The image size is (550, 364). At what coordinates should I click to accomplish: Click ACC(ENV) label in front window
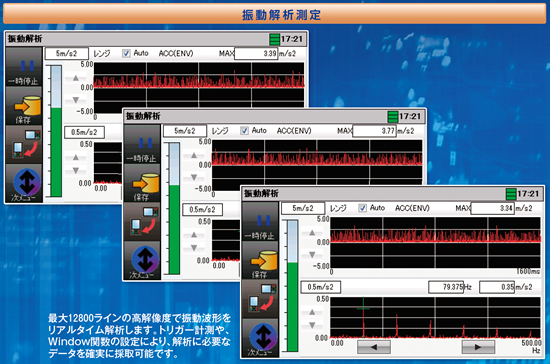tap(412, 208)
